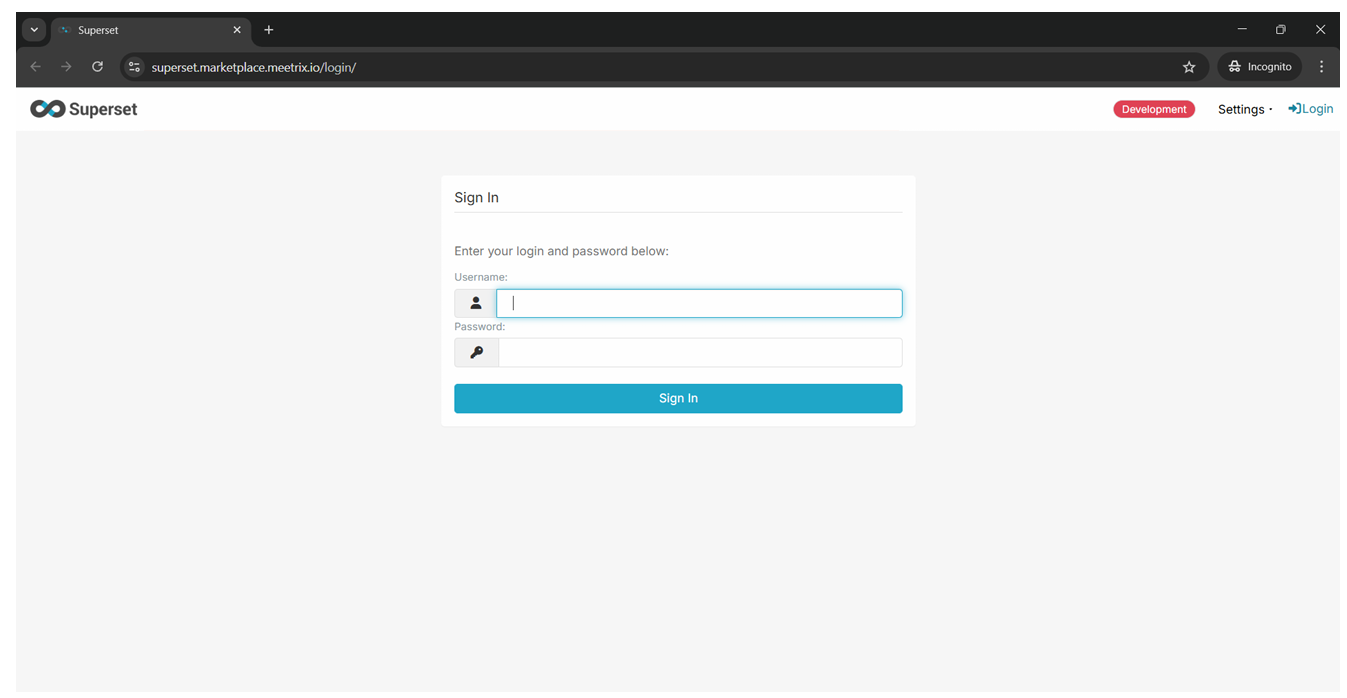Viewport: 1347px width, 698px height.
Task: Click the browser forward arrow
Action: click(x=66, y=67)
